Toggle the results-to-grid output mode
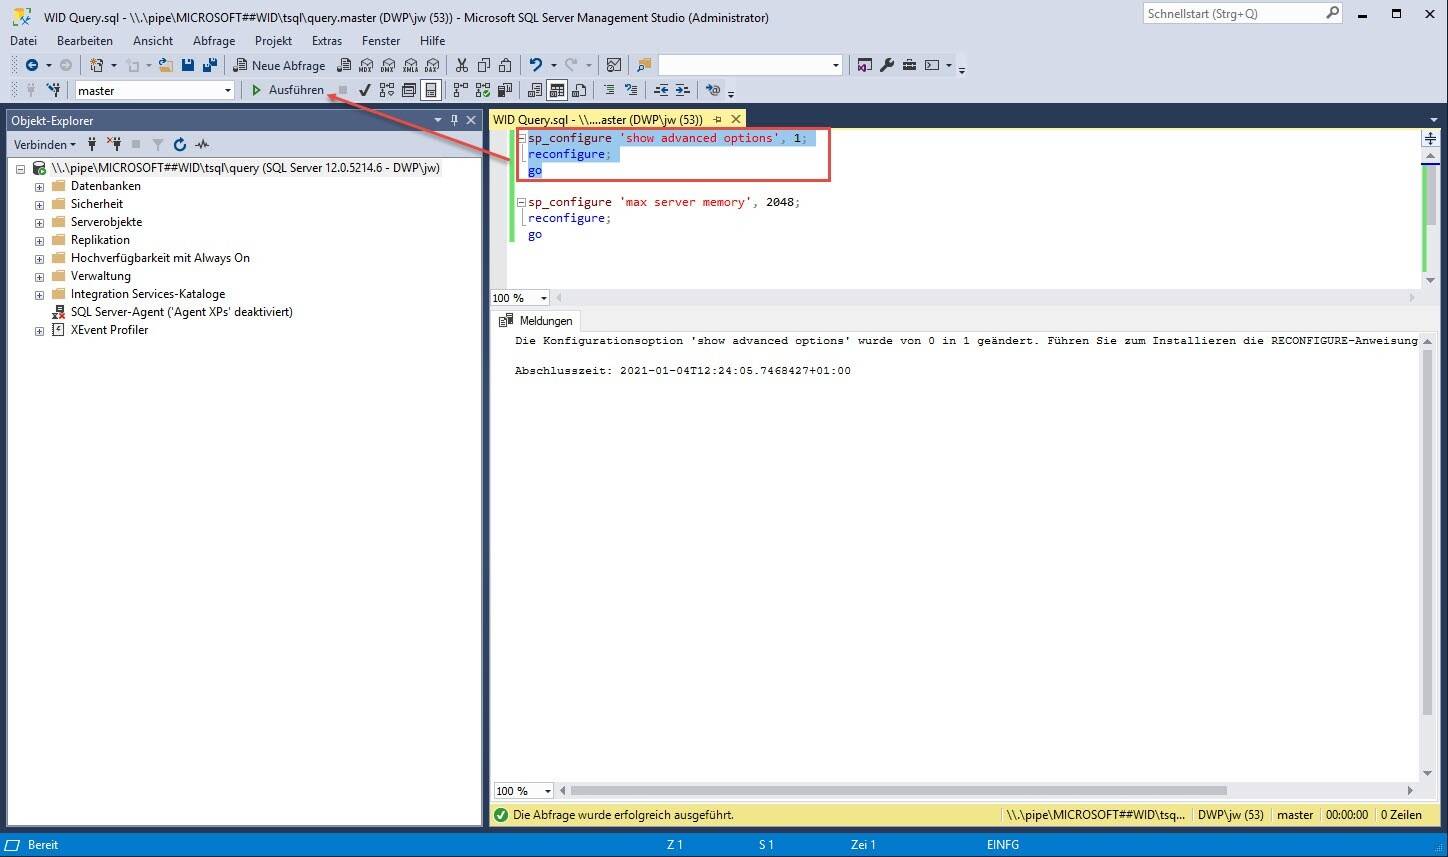1448x857 pixels. pos(556,90)
